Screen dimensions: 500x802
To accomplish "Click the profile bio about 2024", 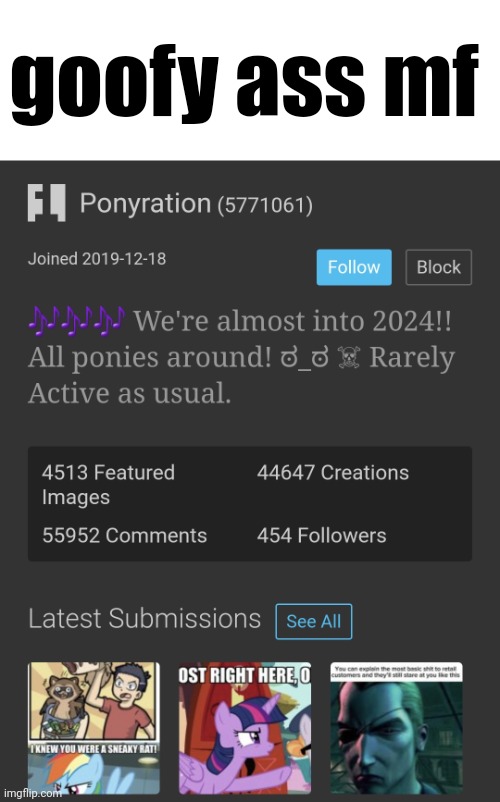I will pyautogui.click(x=241, y=357).
